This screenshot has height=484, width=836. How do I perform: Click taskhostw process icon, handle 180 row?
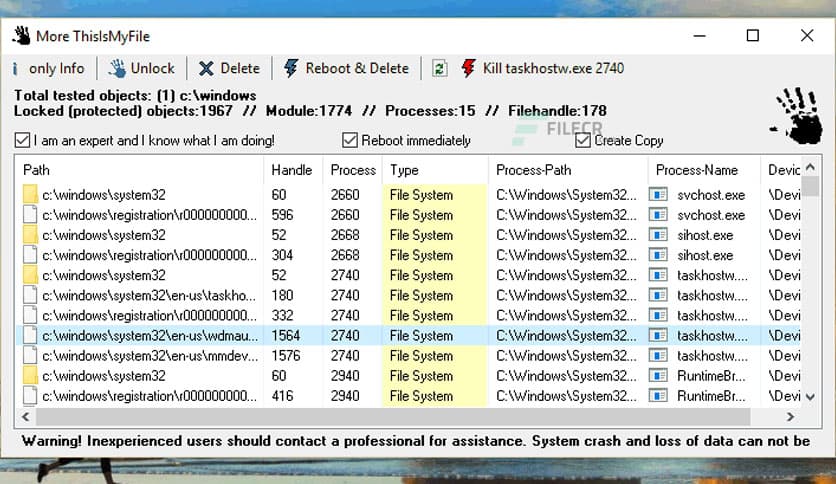tap(658, 295)
